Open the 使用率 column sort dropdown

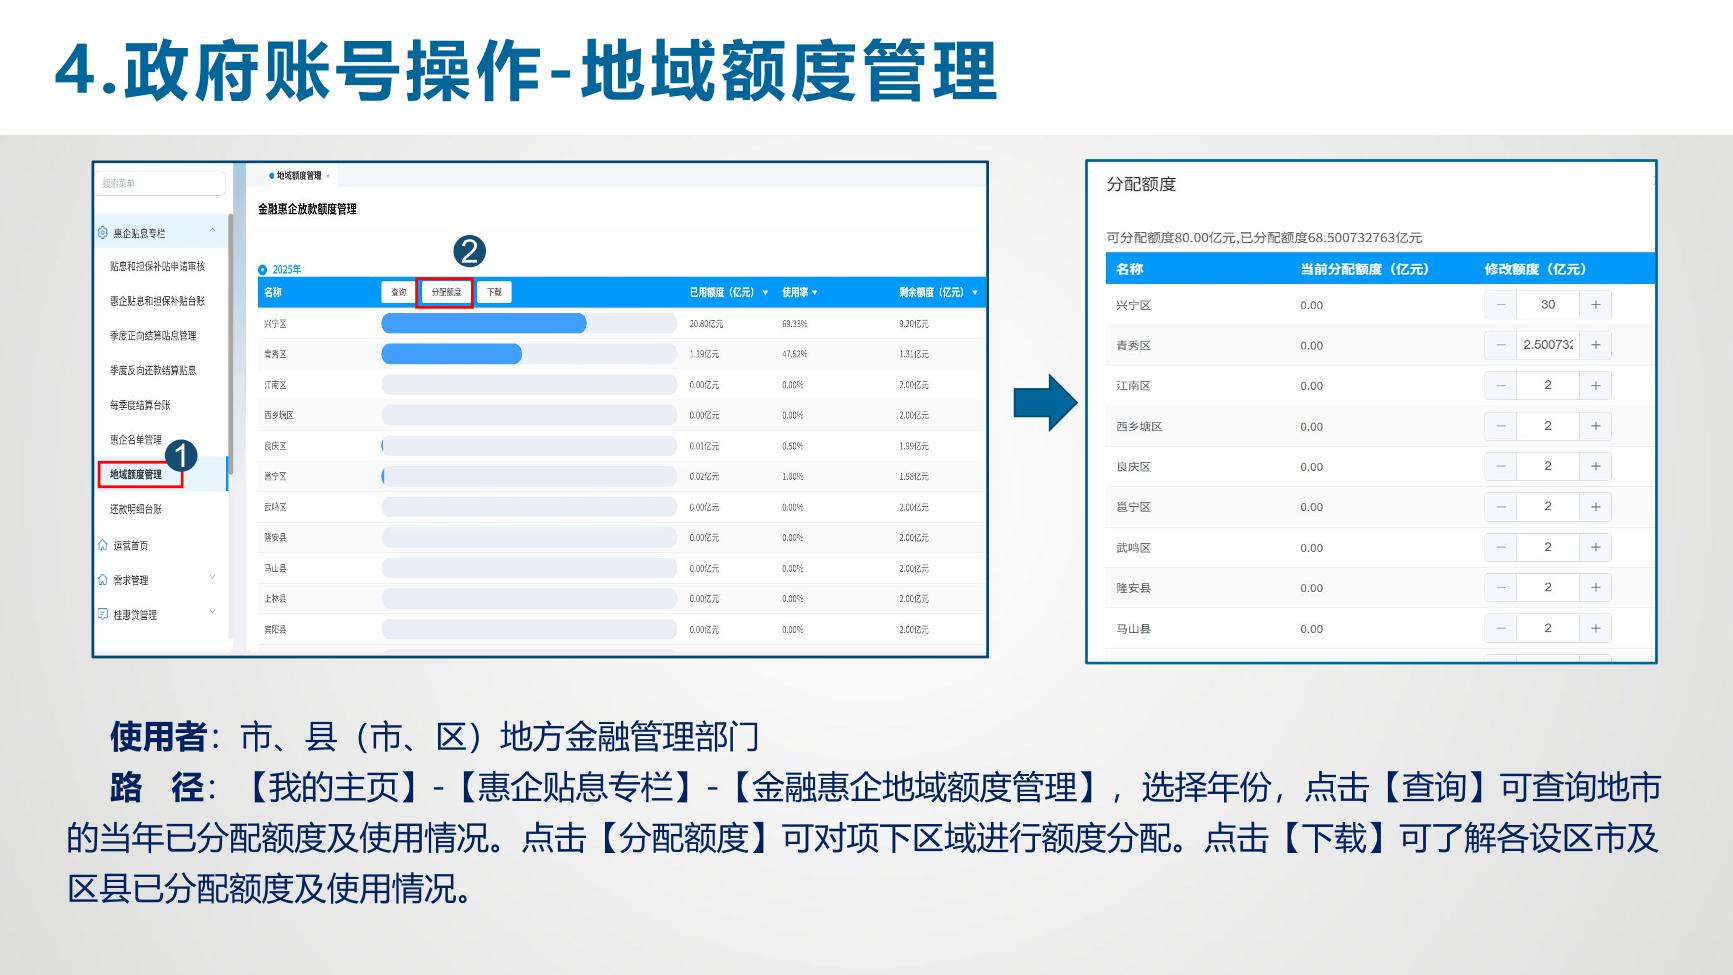pyautogui.click(x=815, y=293)
